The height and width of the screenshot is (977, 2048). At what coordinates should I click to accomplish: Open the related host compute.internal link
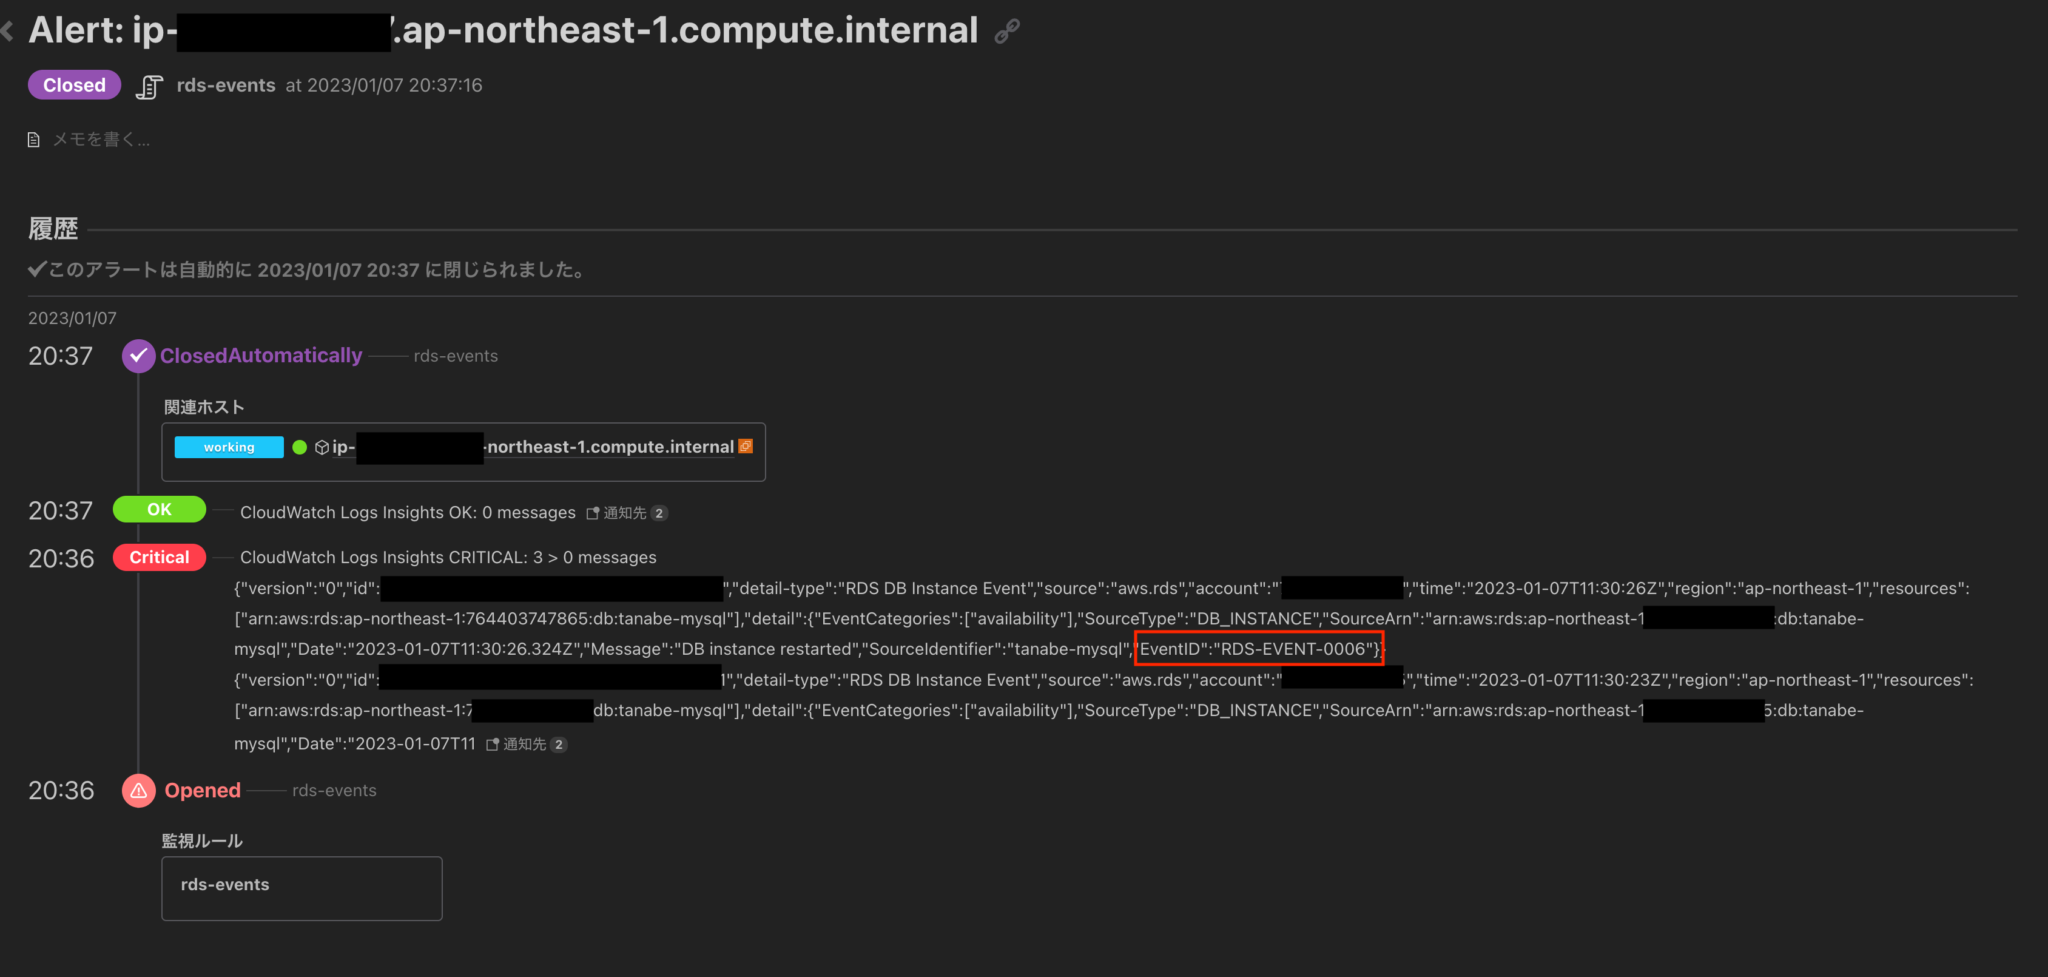(x=609, y=447)
